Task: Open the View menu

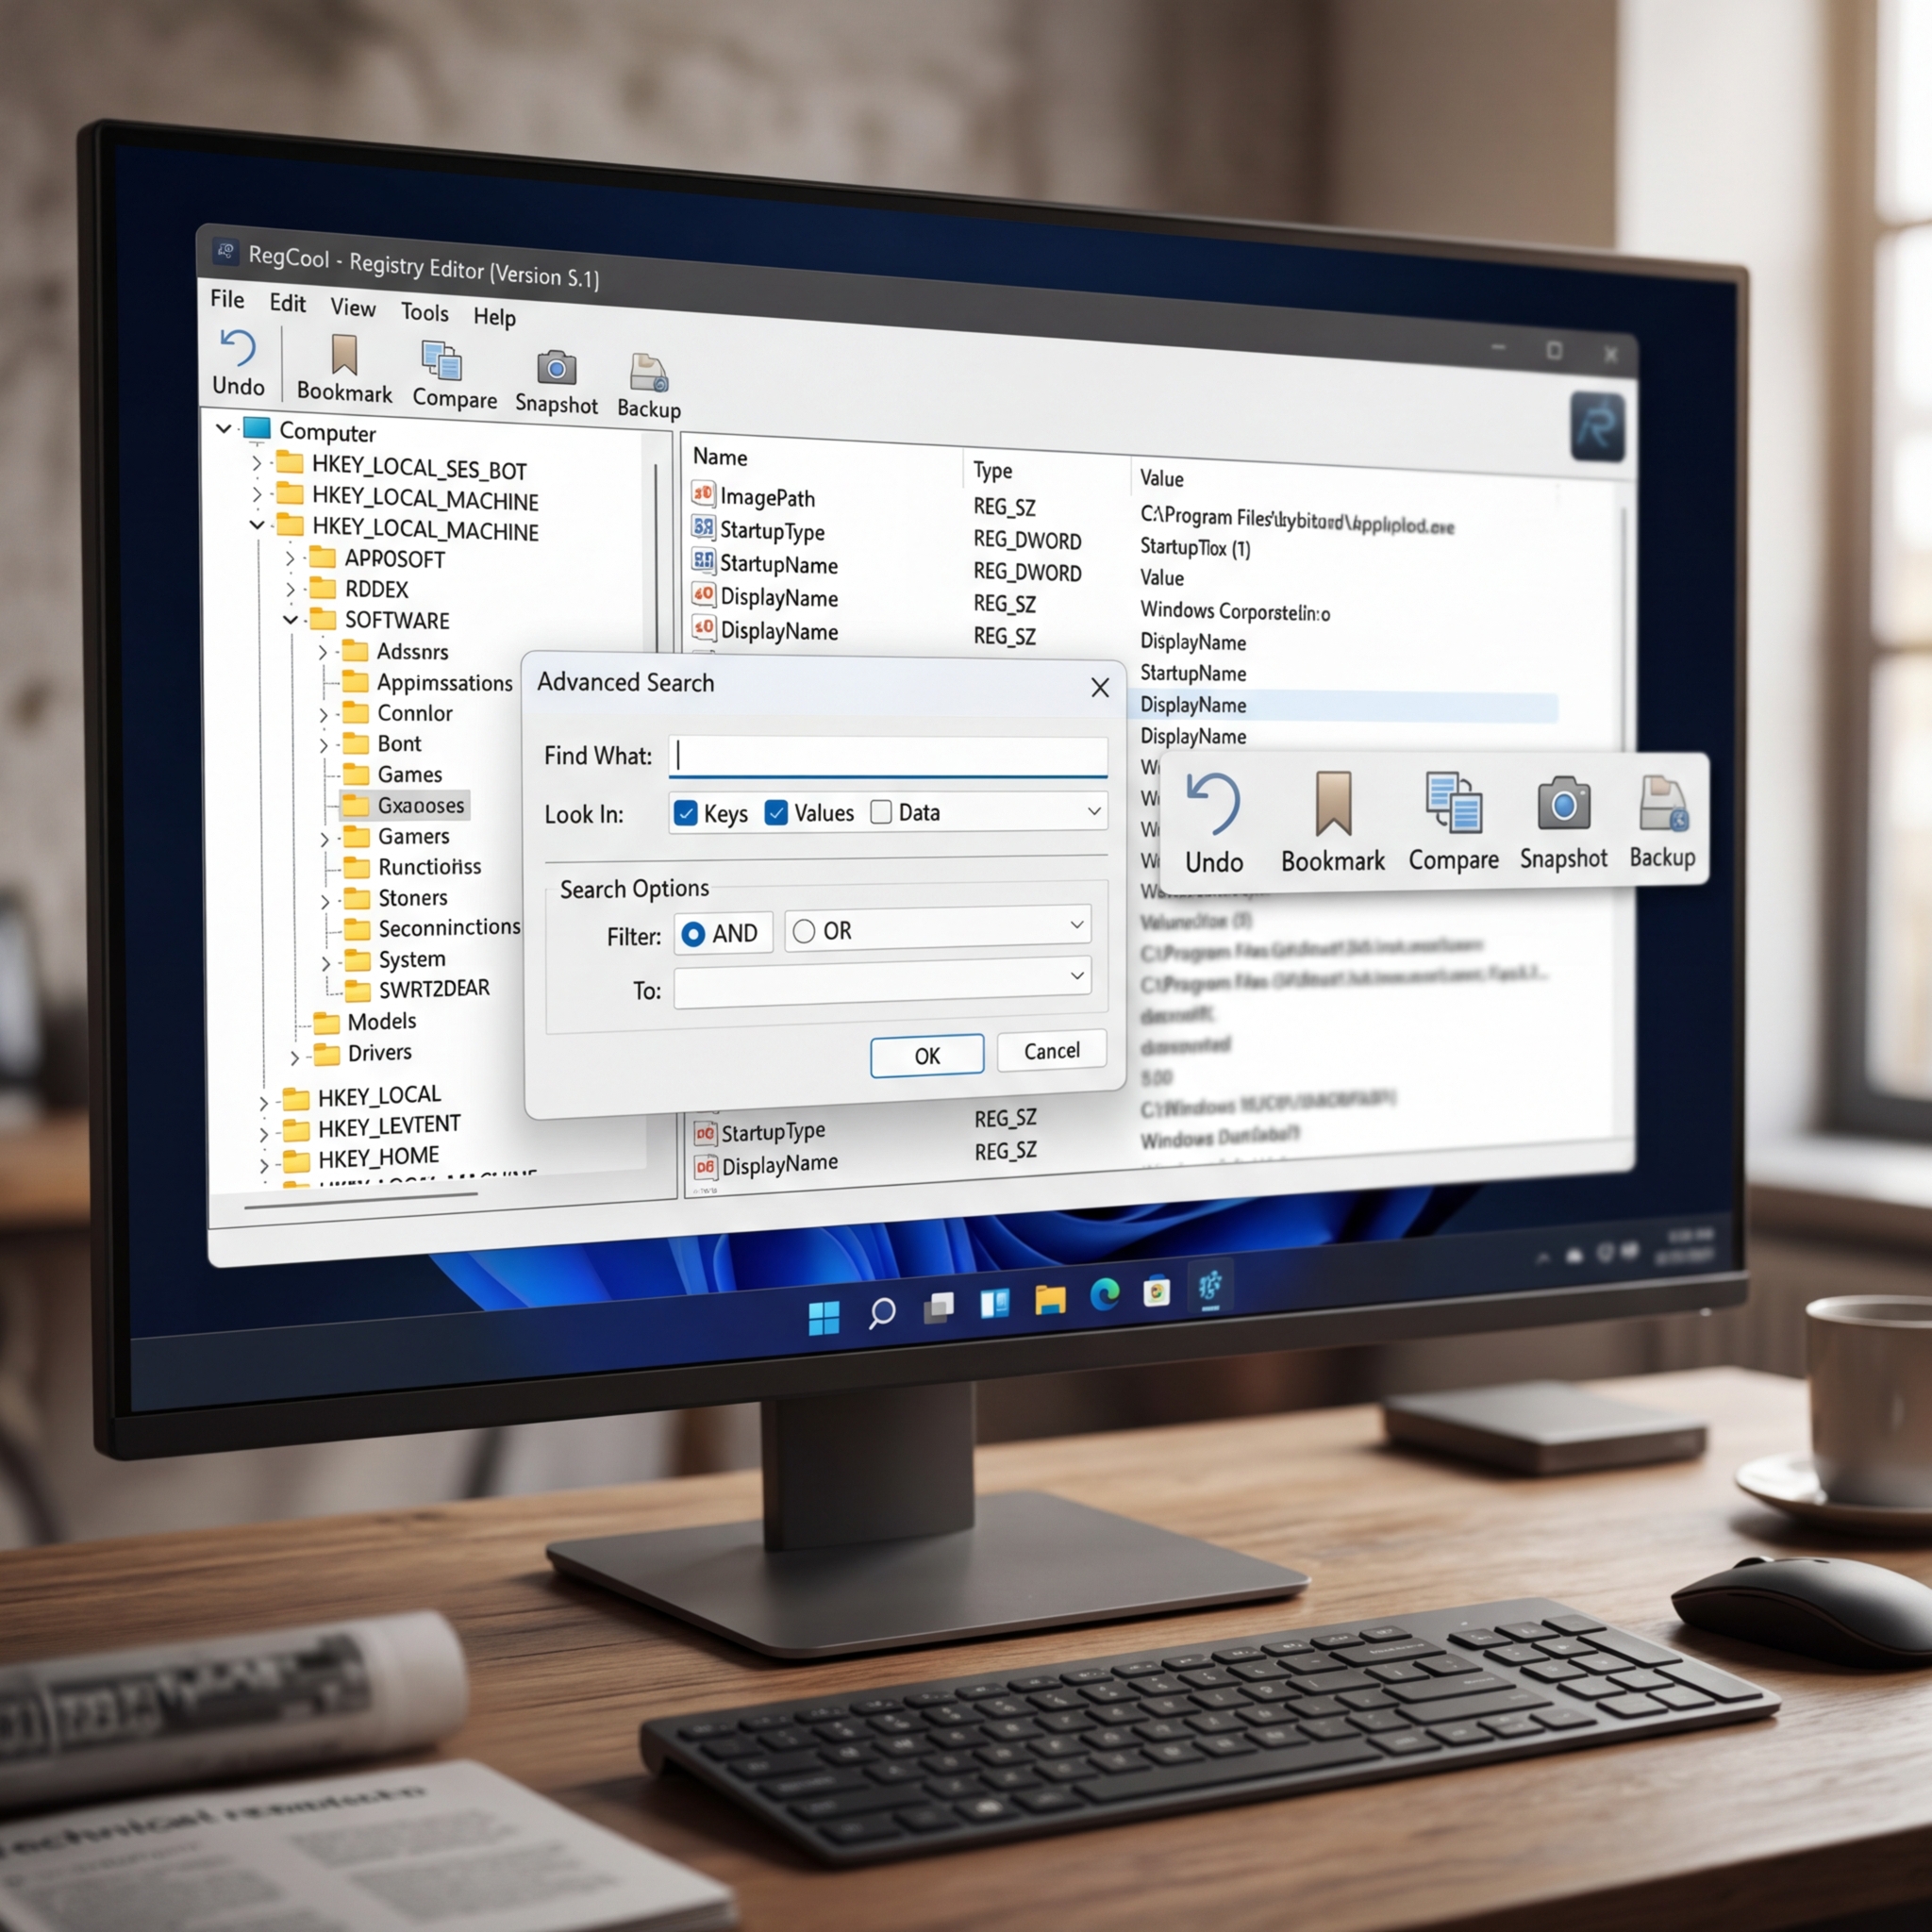Action: [x=353, y=307]
